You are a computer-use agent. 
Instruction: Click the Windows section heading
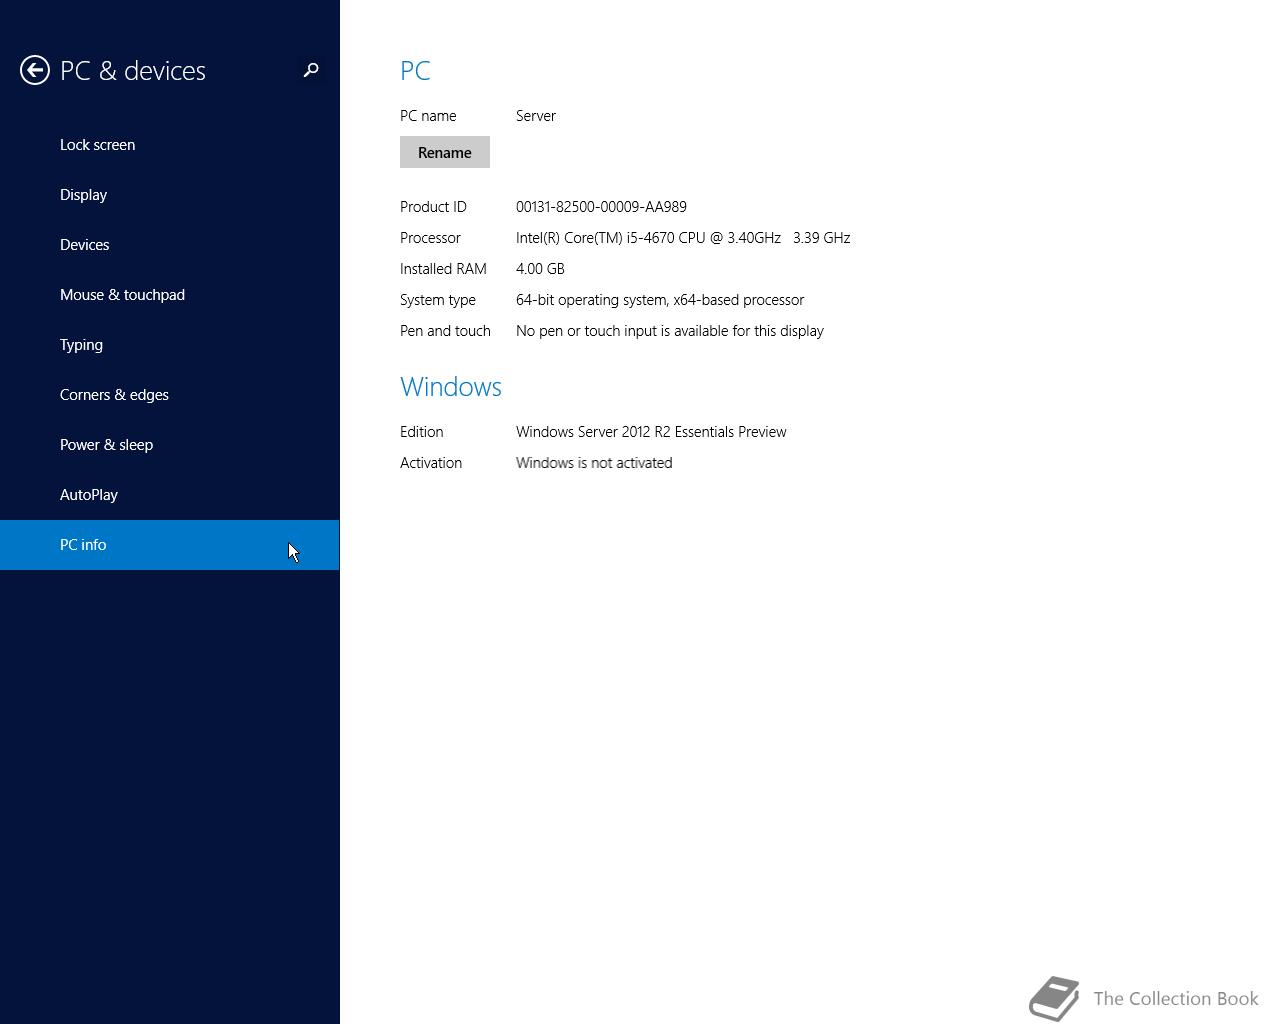pyautogui.click(x=451, y=387)
